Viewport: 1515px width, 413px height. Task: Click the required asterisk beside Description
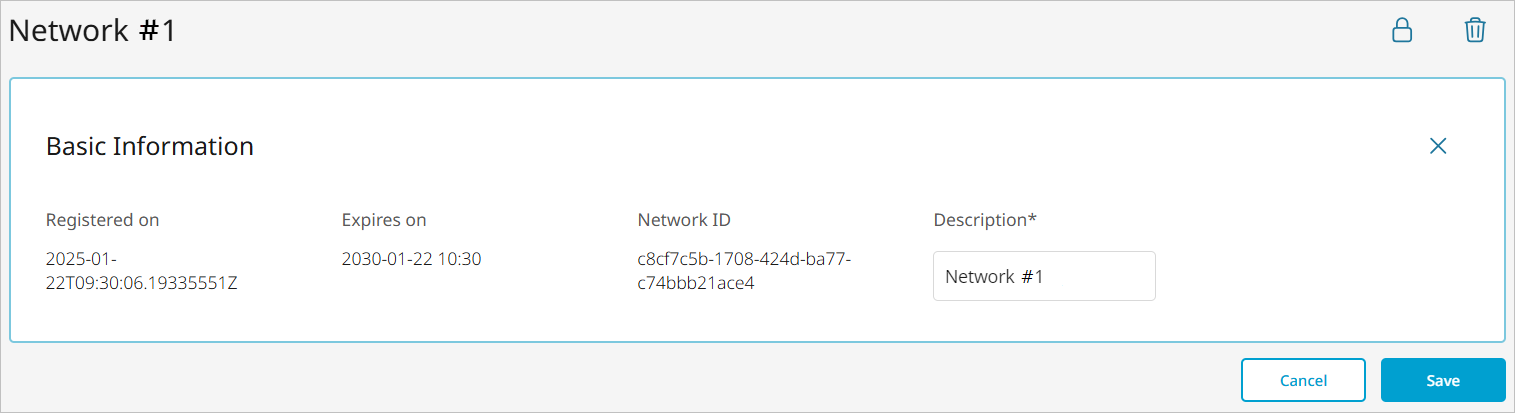pos(1032,219)
